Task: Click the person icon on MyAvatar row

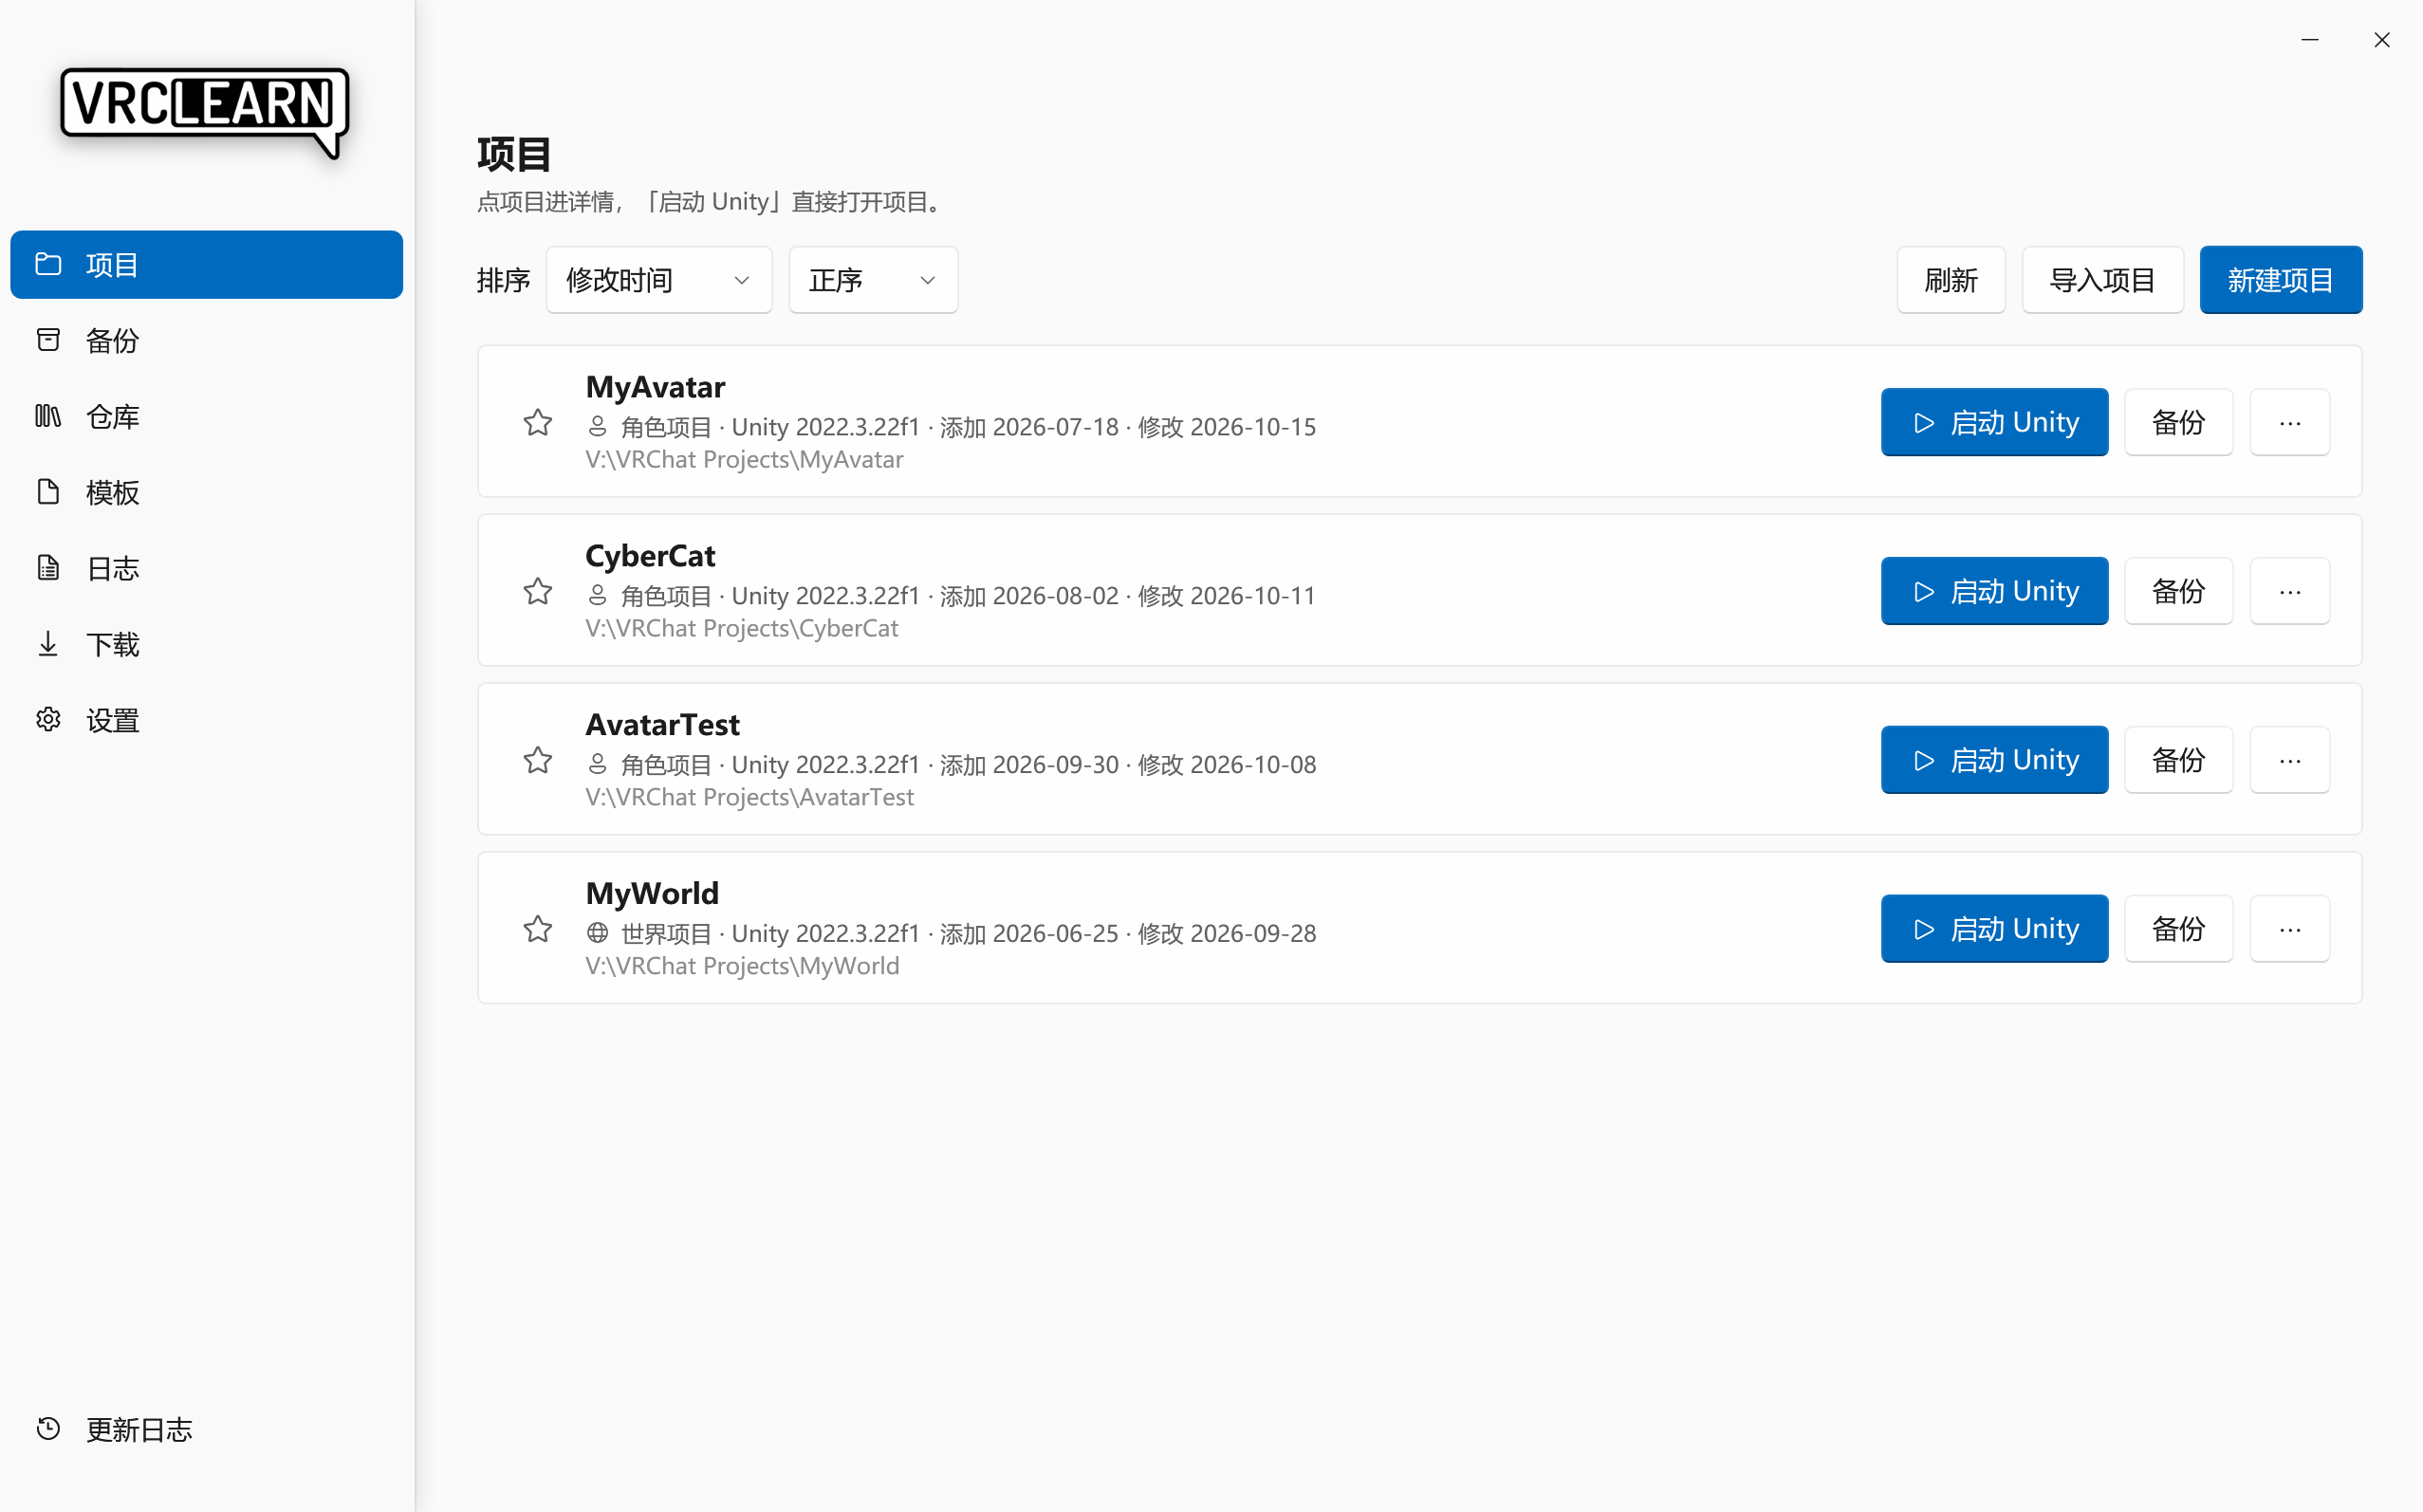Action: [x=597, y=427]
